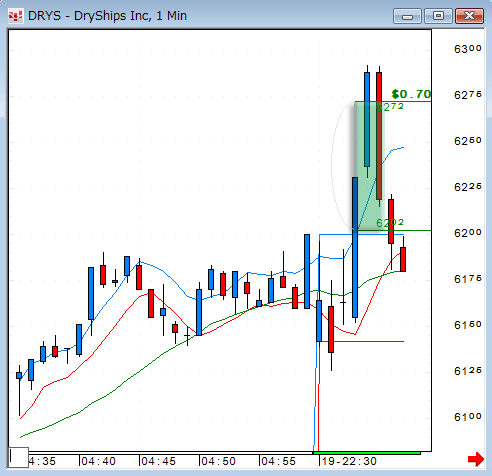Click the window title DryShips Inc, 1 Min

[130, 16]
